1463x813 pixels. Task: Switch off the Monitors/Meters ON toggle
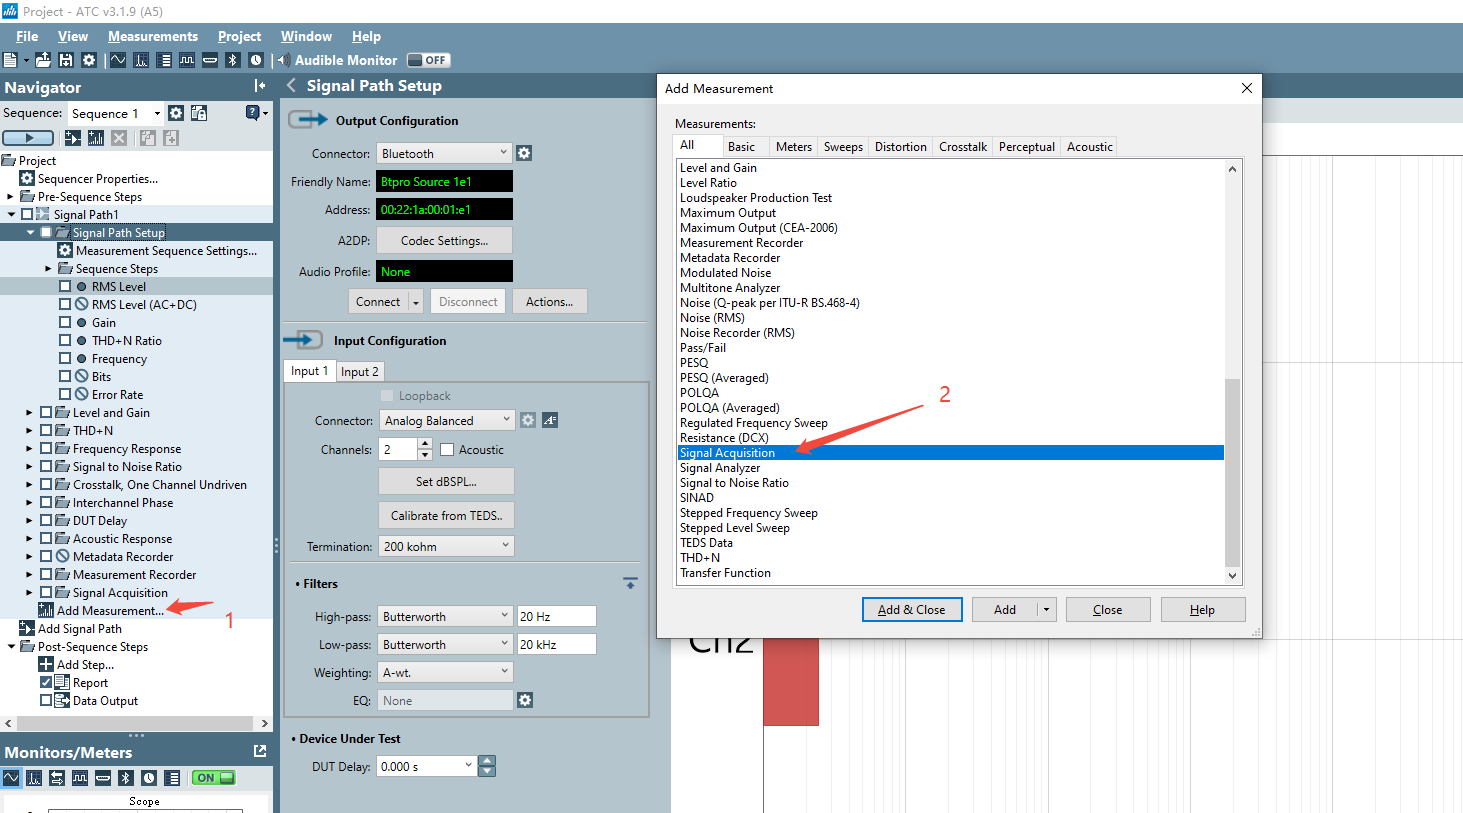(x=215, y=777)
